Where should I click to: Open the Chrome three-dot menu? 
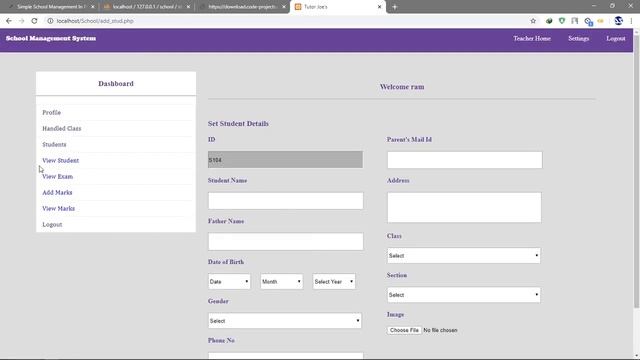[631, 21]
